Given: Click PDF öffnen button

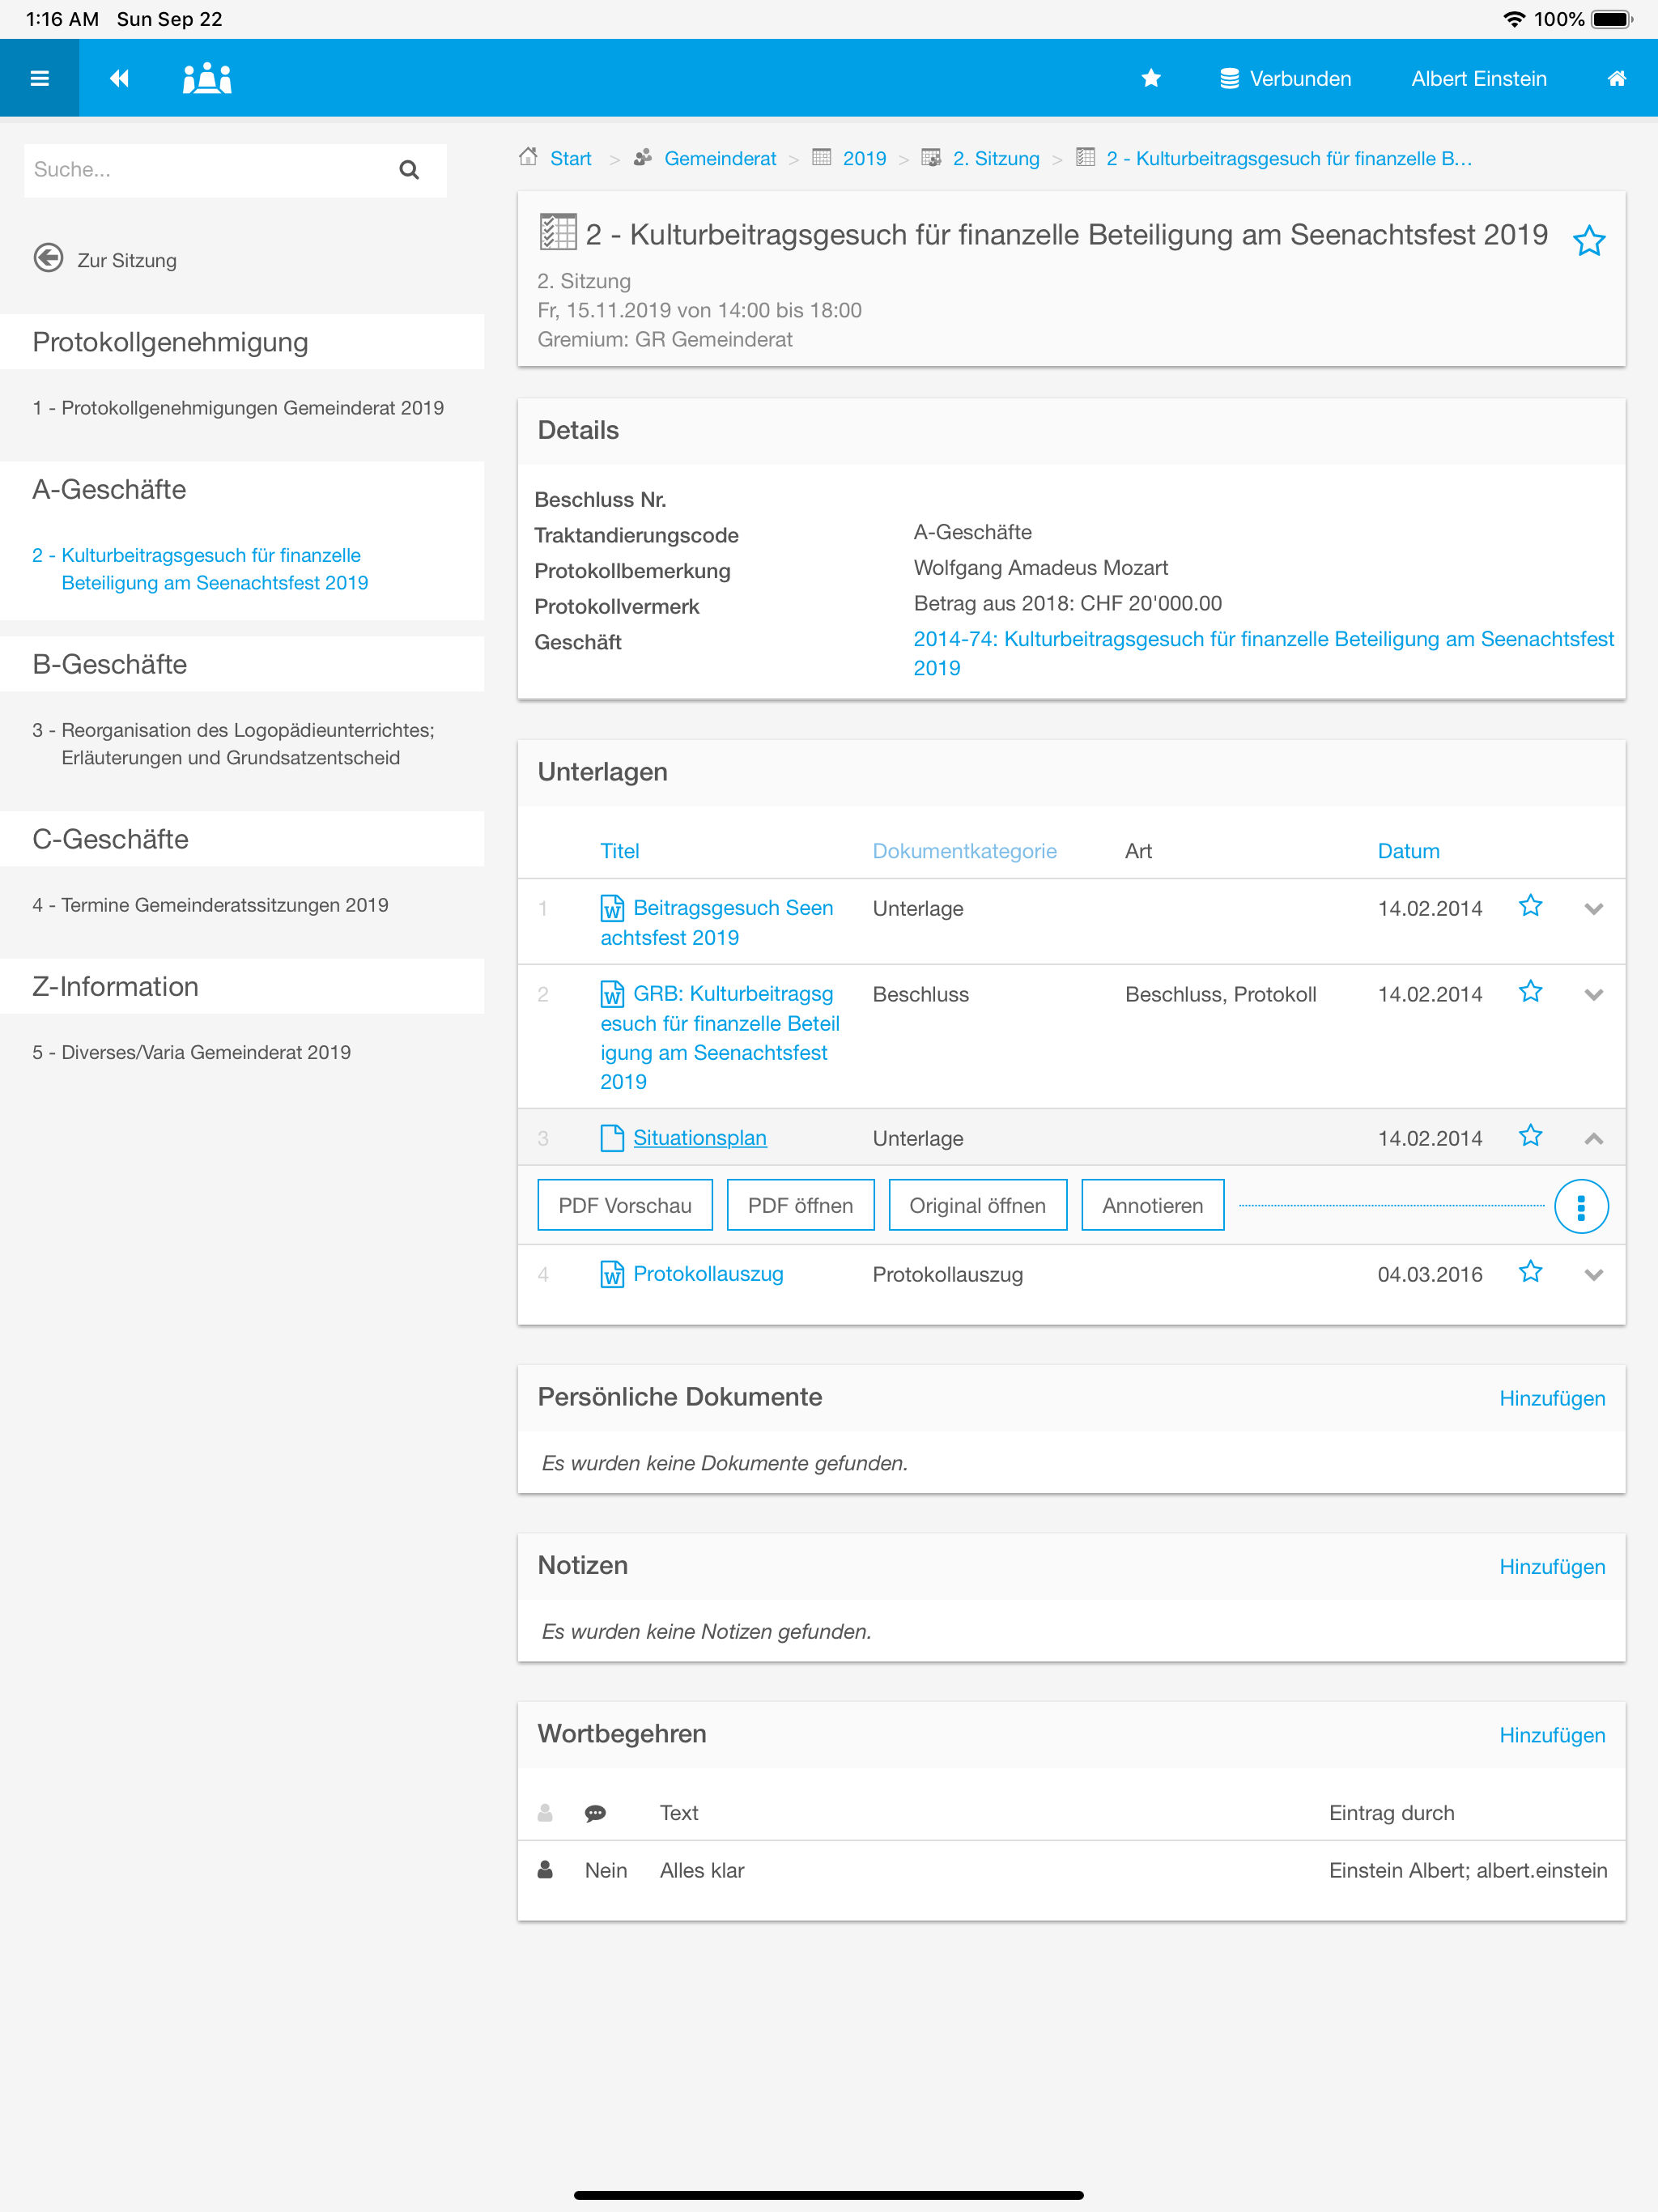Looking at the screenshot, I should click(800, 1205).
